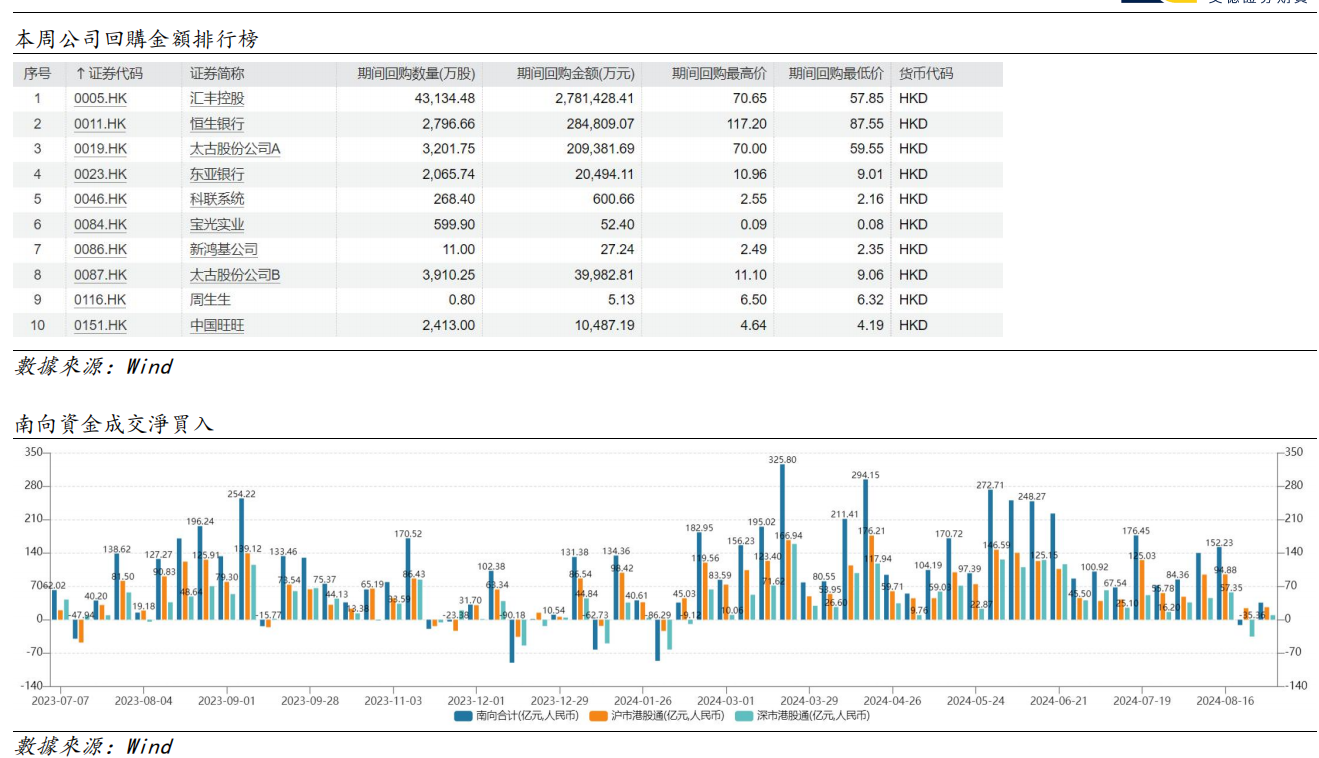Open stock code link 0151.HK
This screenshot has height=758, width=1319.
[101, 325]
